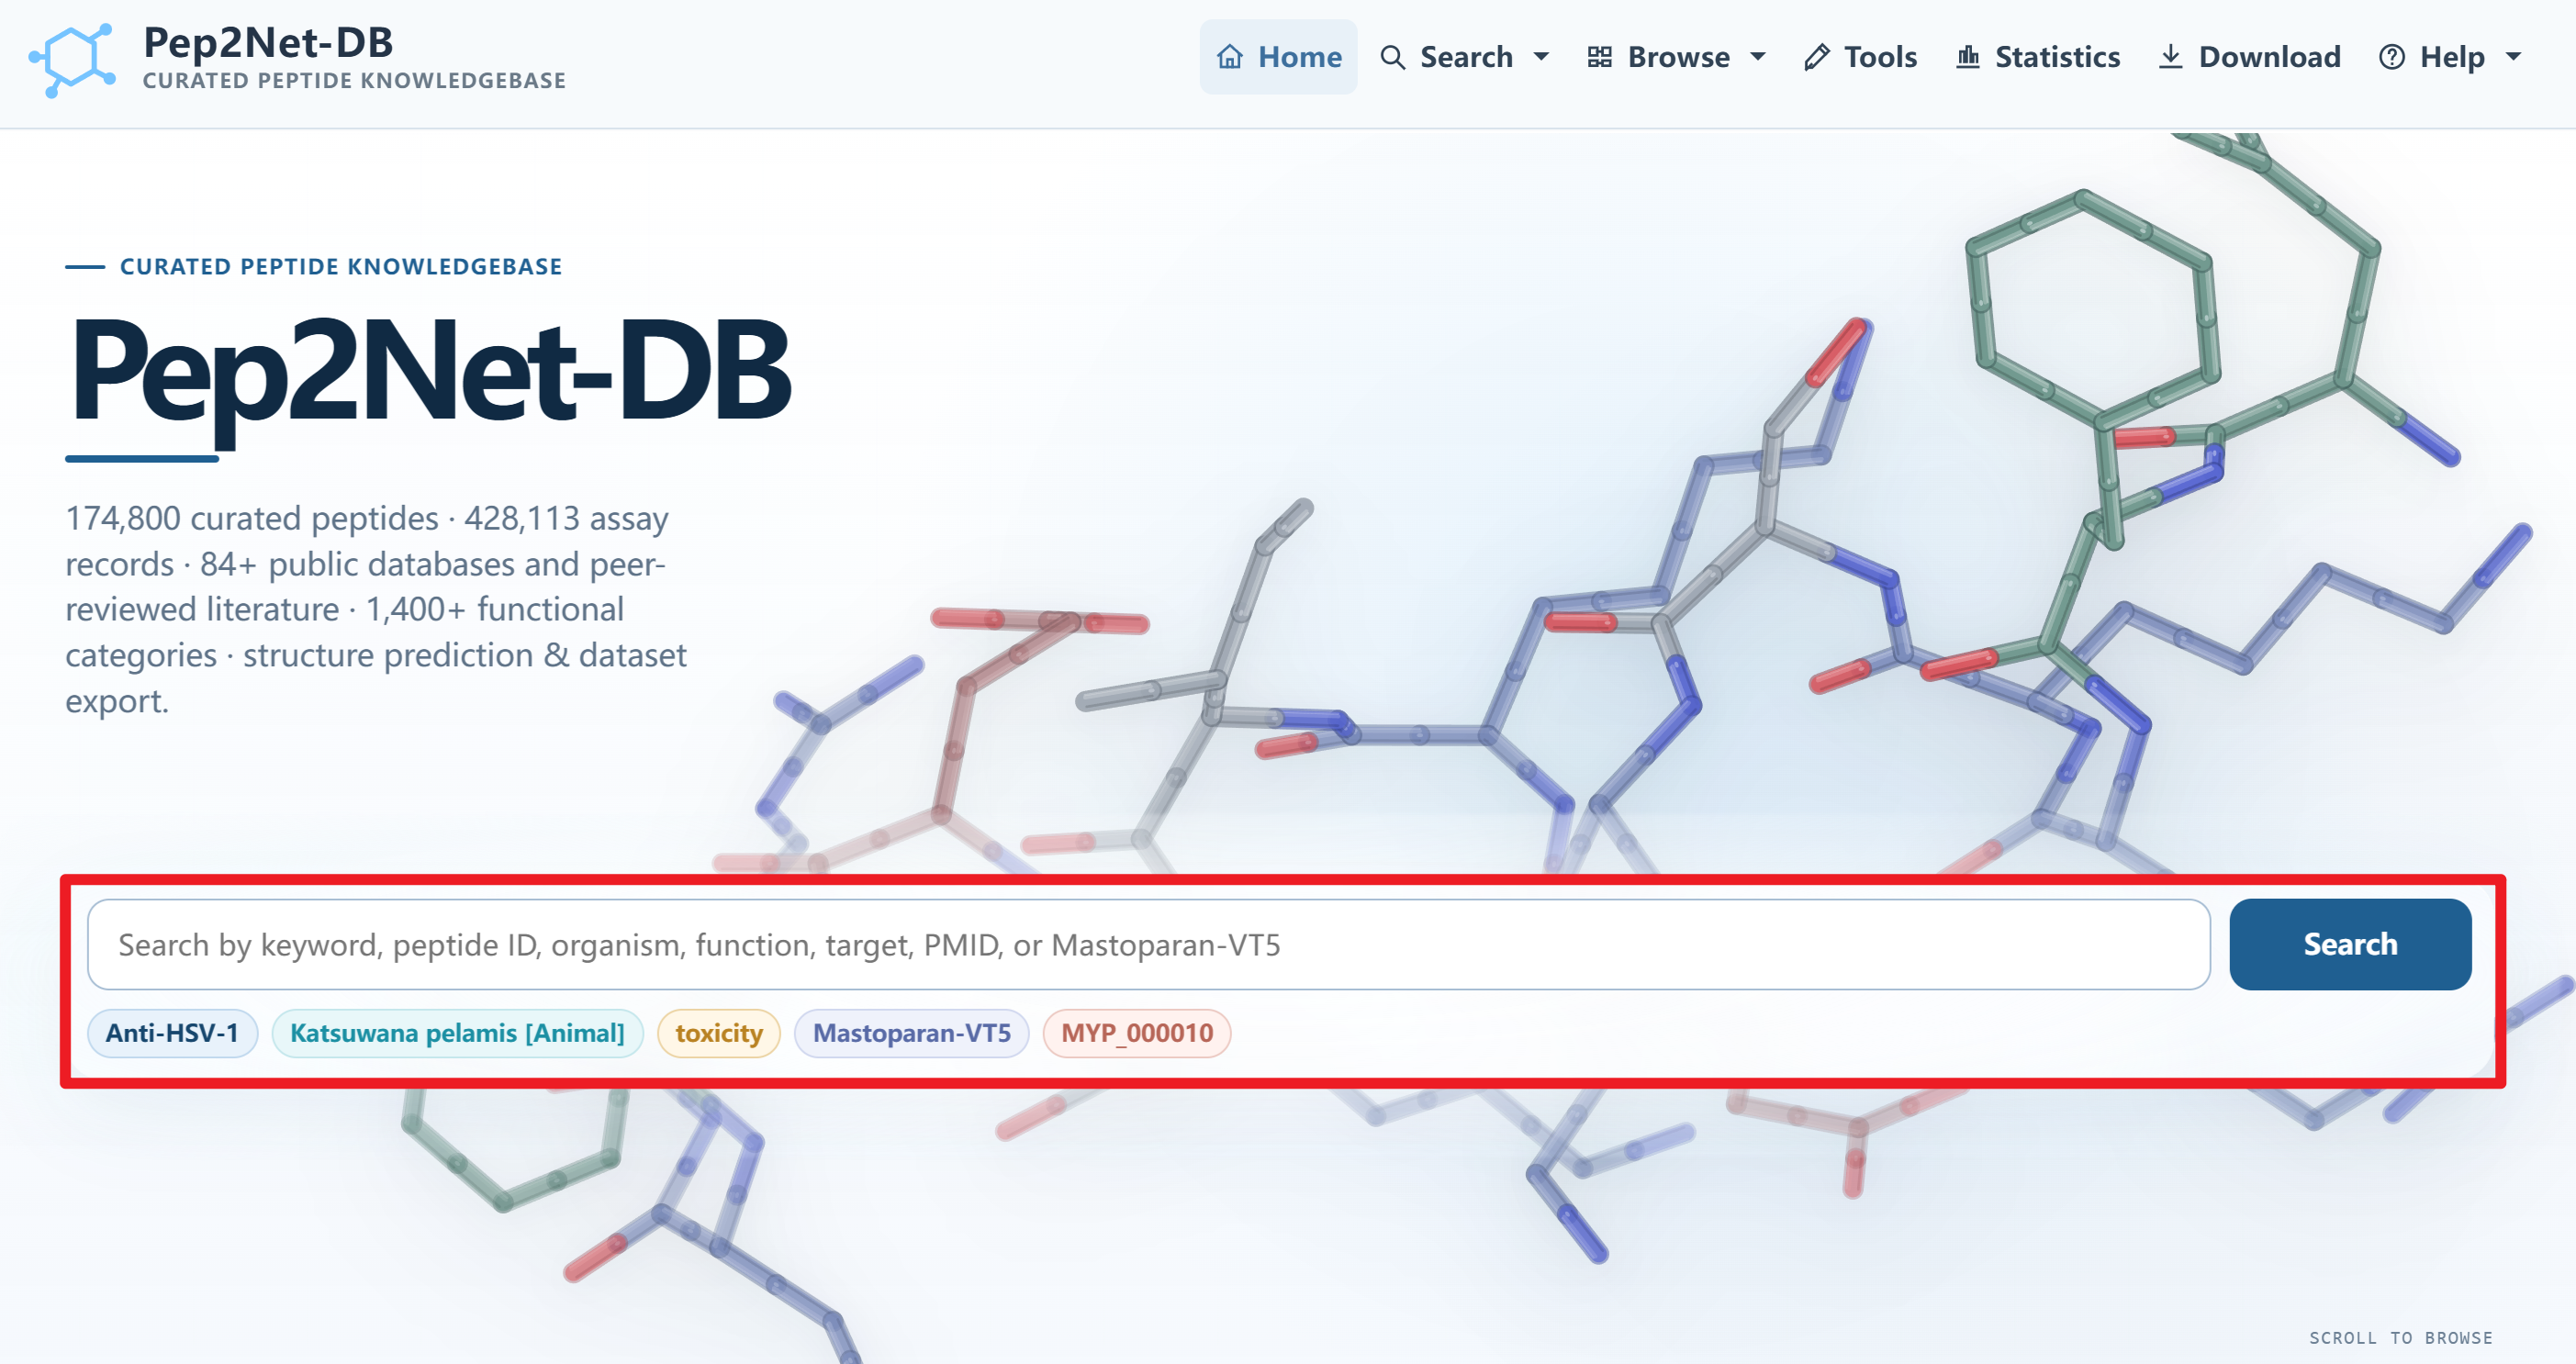Focus the keyword search input field
The image size is (2576, 1364).
pos(1149,944)
